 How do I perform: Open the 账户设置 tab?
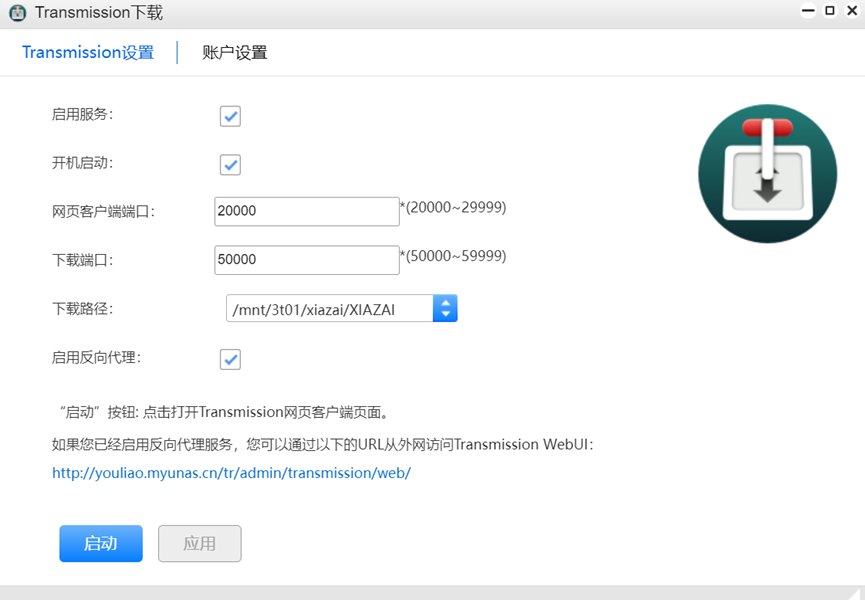coord(235,53)
